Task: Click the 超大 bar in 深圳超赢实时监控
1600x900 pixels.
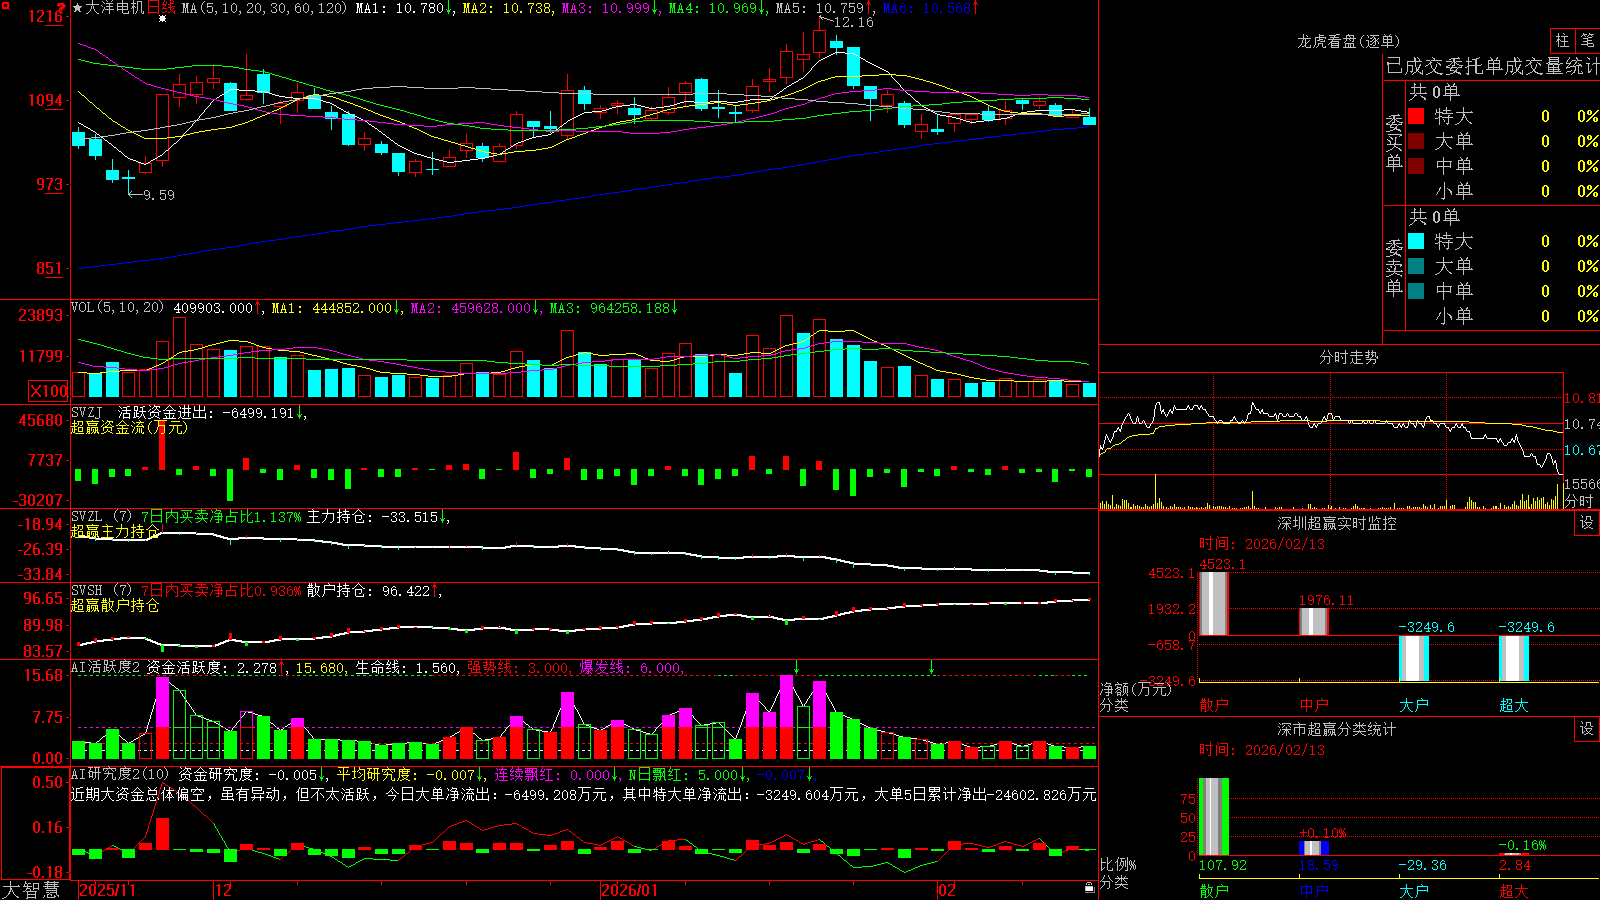Action: coord(1513,658)
